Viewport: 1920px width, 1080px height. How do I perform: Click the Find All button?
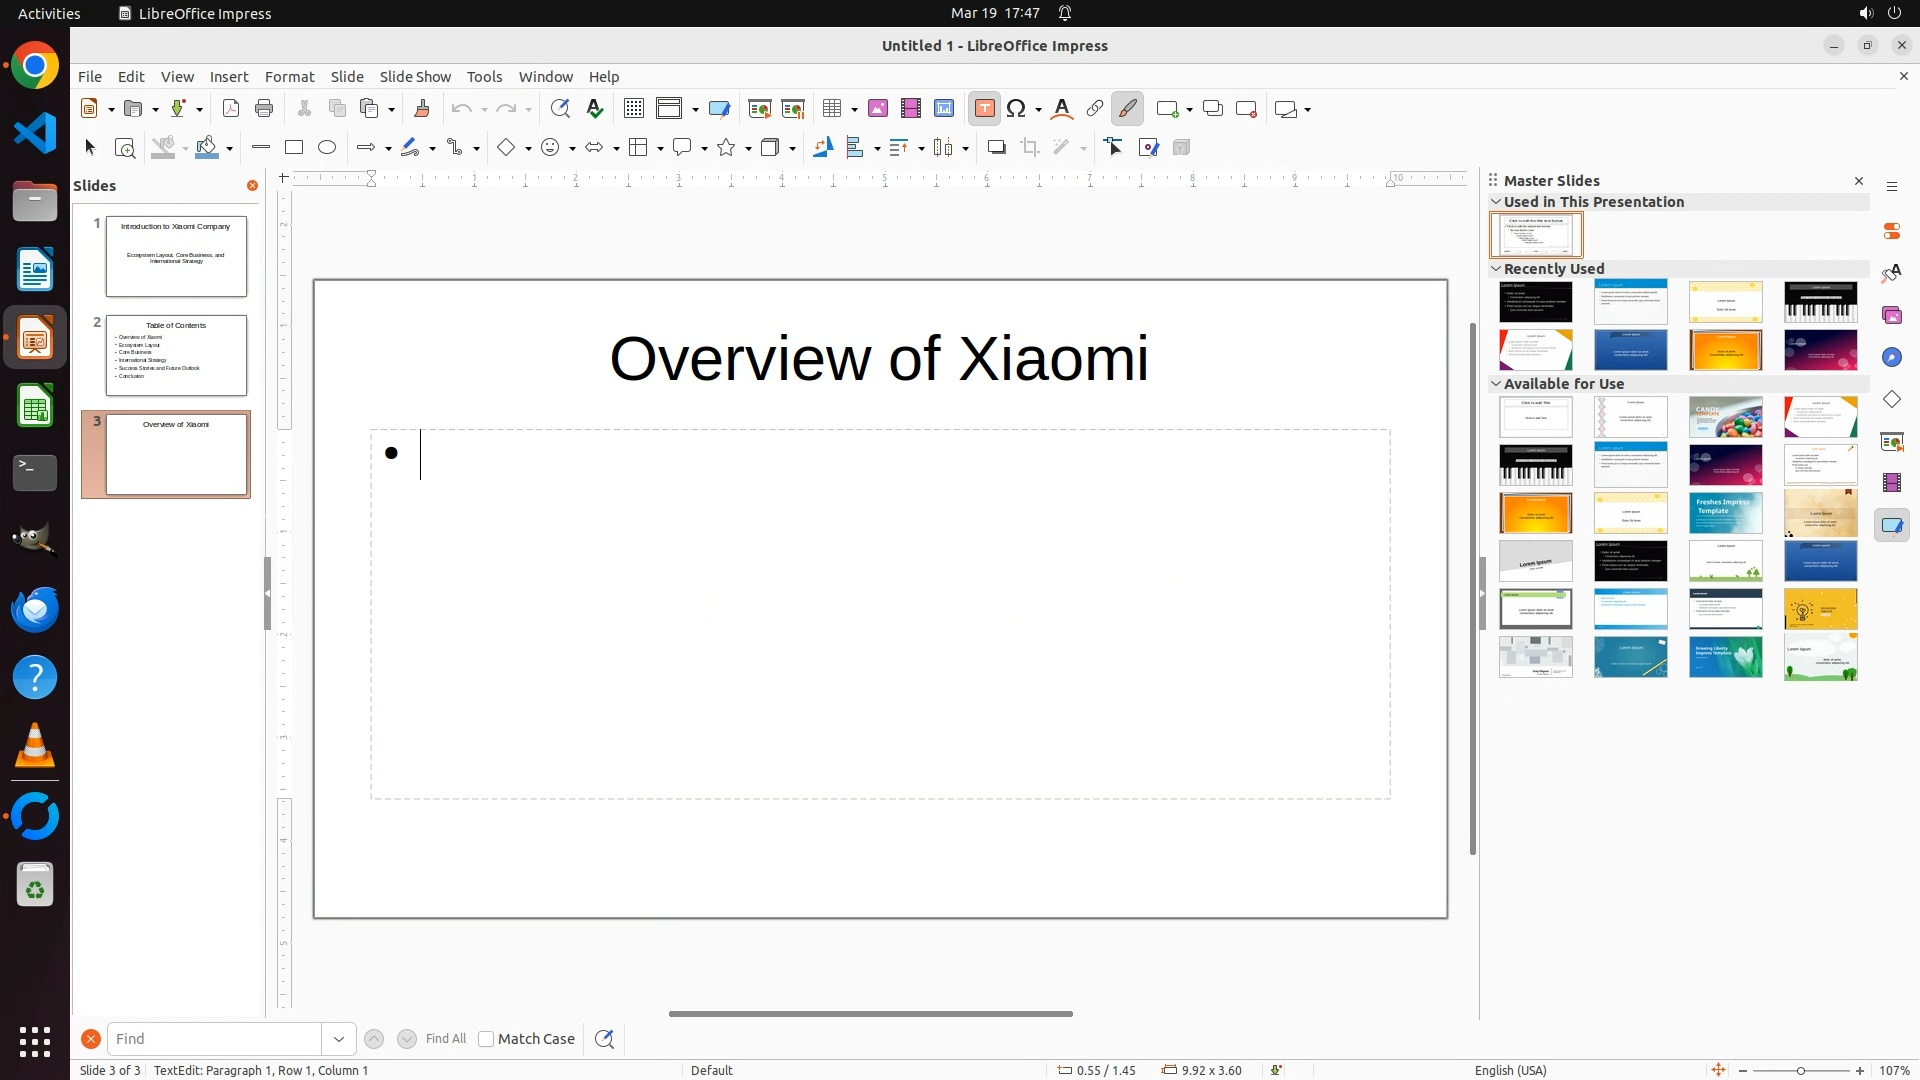point(446,1039)
